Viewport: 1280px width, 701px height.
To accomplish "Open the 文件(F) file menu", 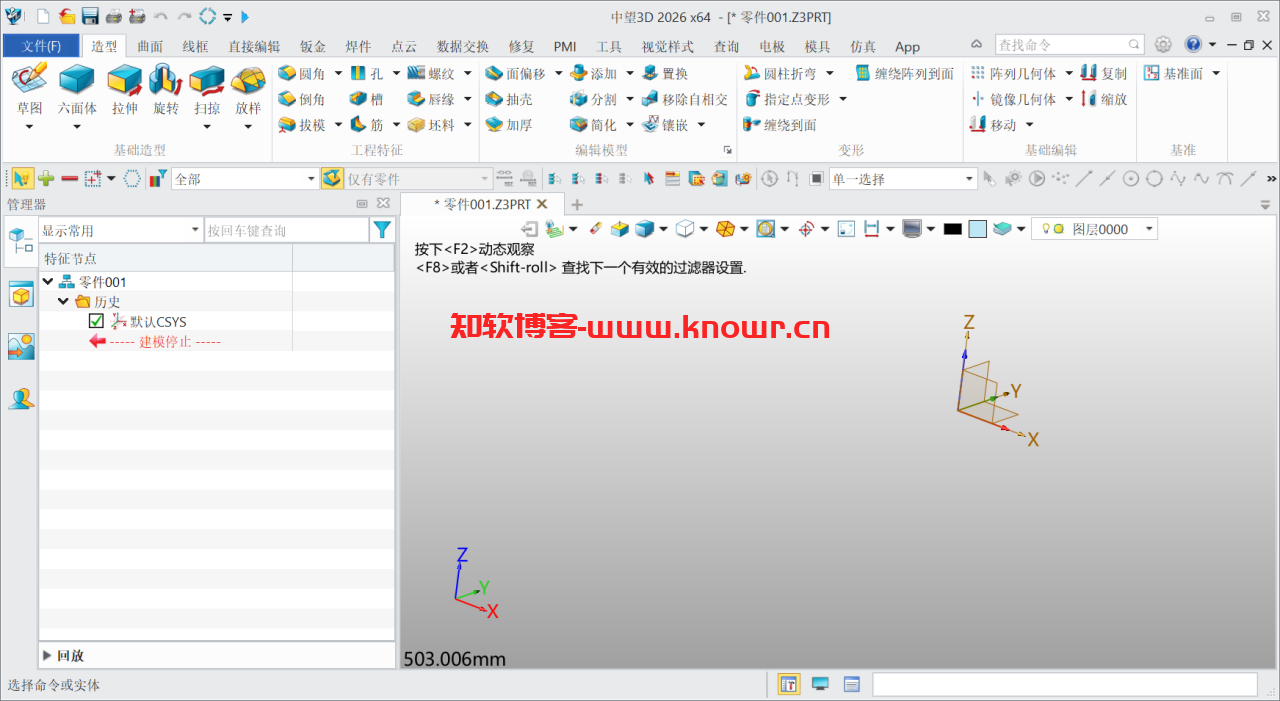I will [41, 46].
